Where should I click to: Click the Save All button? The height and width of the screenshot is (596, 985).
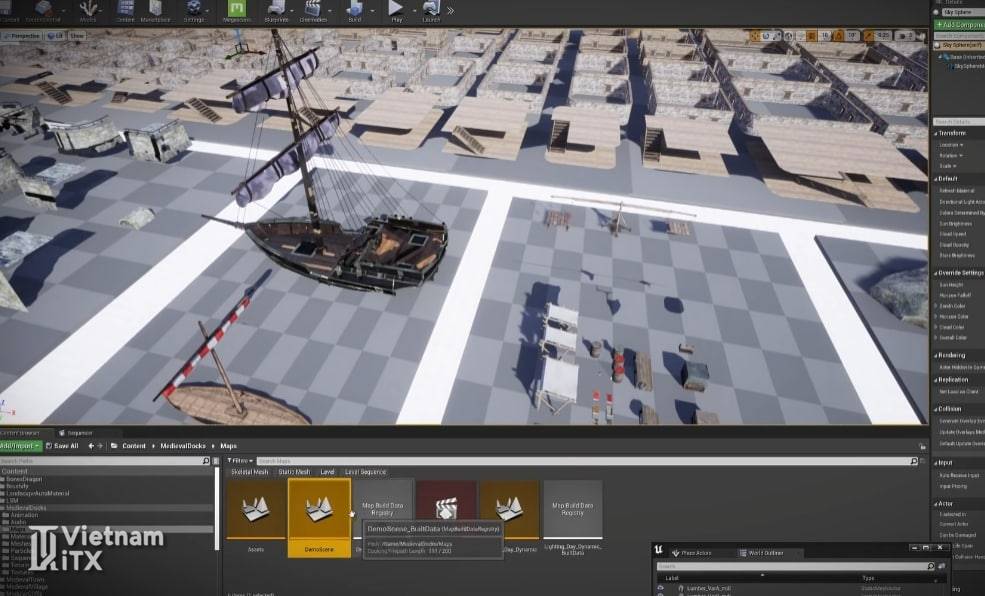click(64, 446)
